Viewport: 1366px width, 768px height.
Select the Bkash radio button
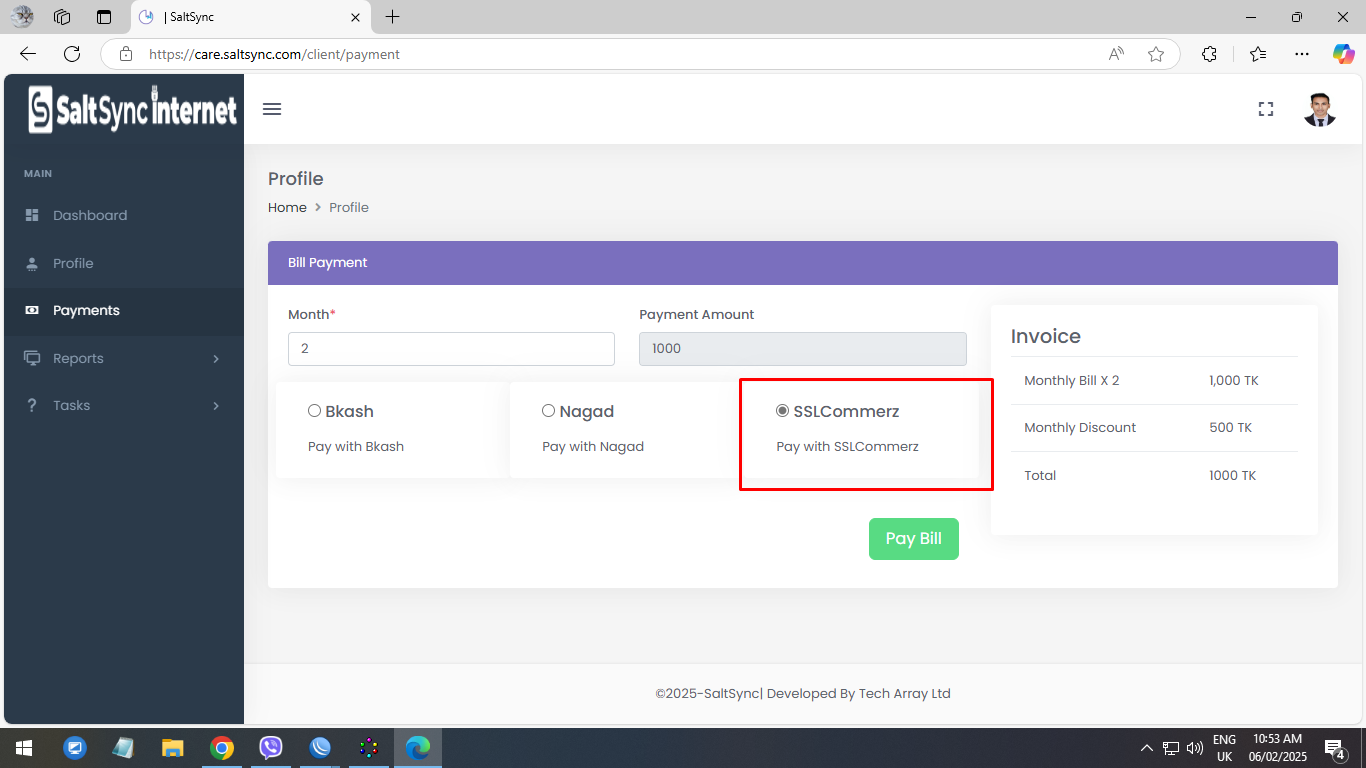pos(314,411)
